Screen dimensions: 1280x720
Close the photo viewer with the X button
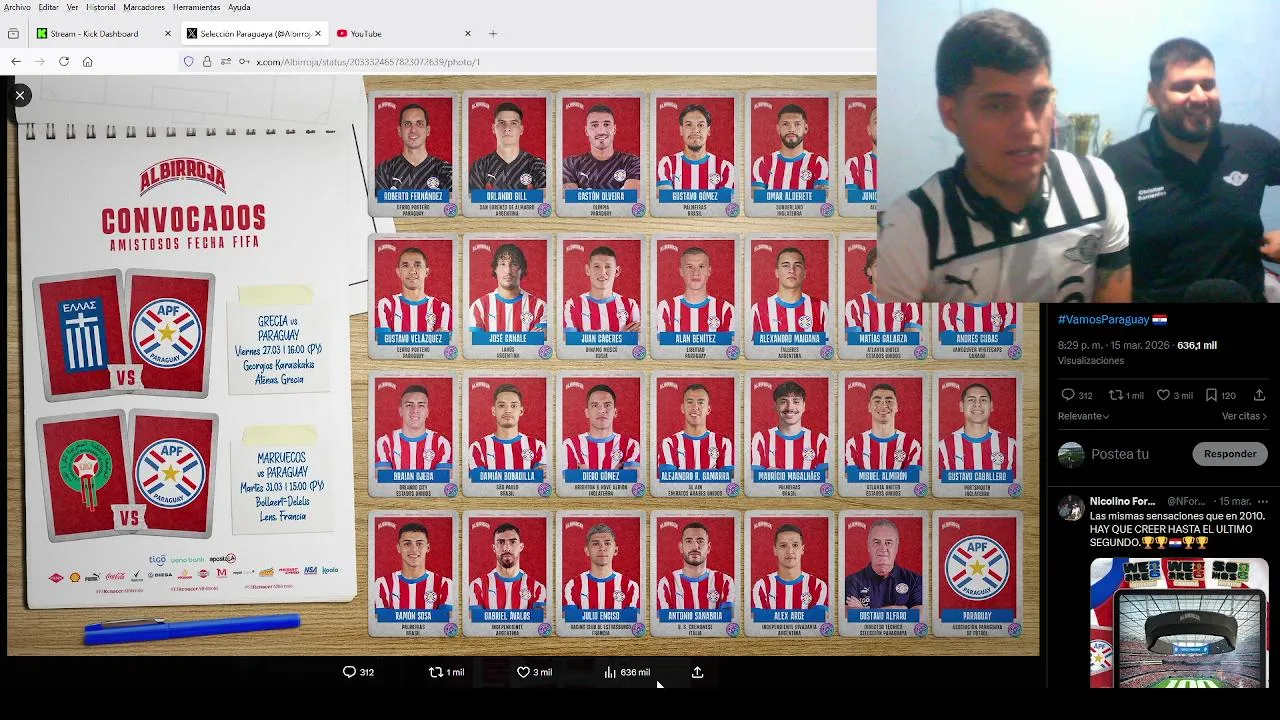pyautogui.click(x=19, y=95)
